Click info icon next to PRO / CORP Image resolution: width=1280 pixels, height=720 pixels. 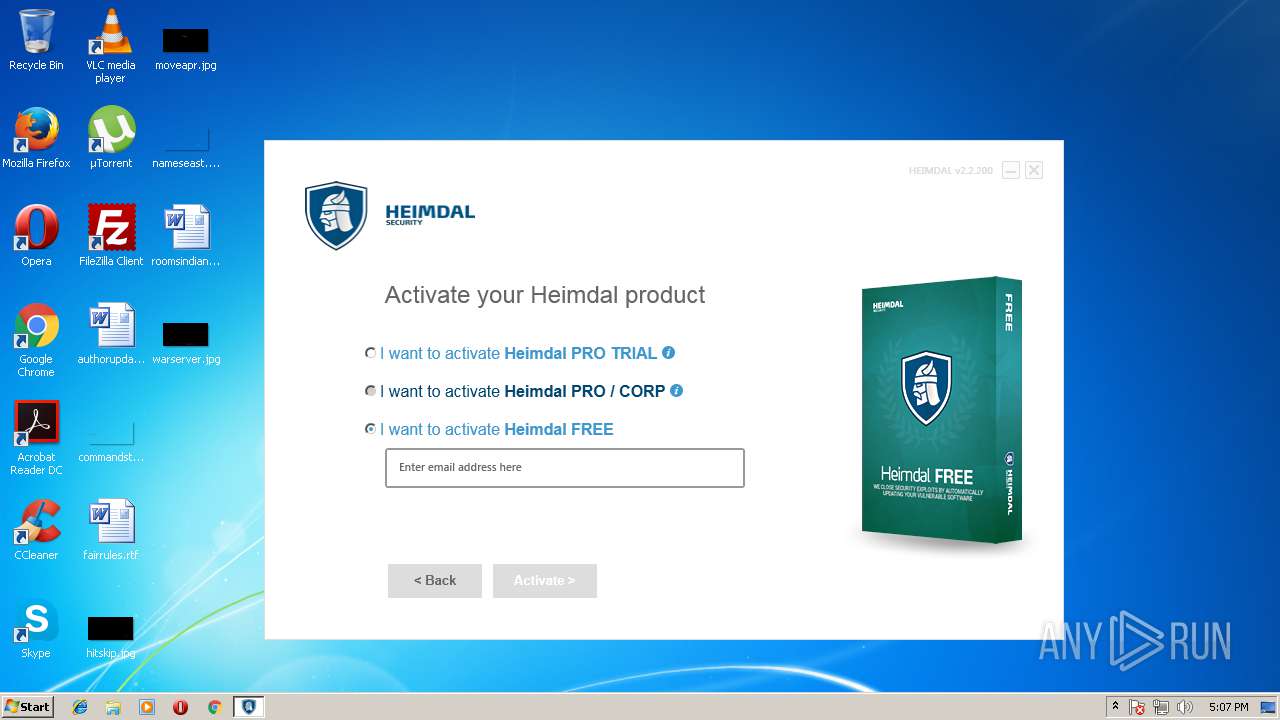click(x=676, y=390)
